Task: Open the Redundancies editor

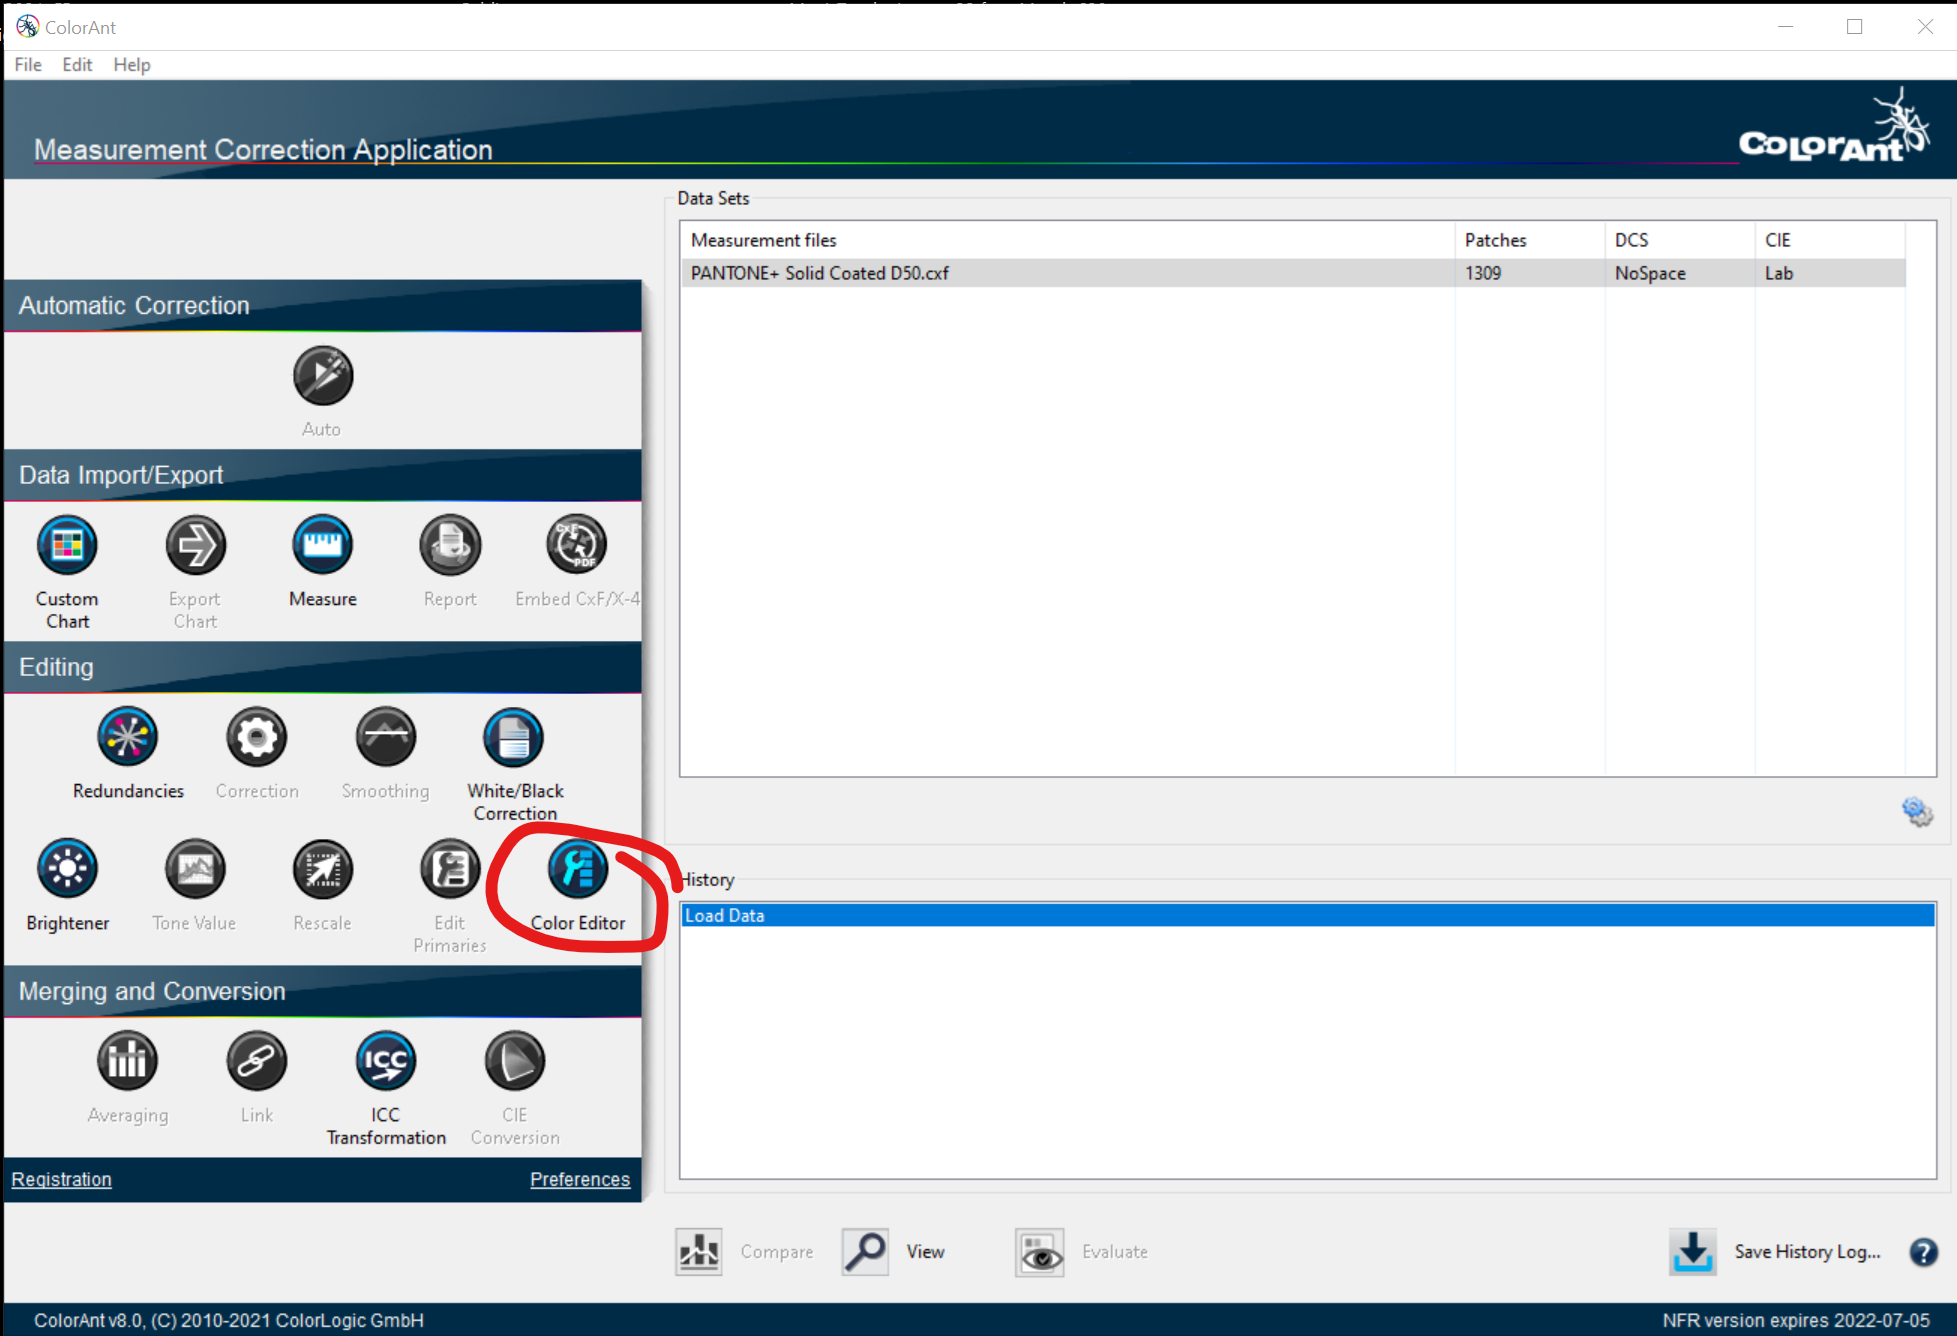Action: click(x=127, y=736)
